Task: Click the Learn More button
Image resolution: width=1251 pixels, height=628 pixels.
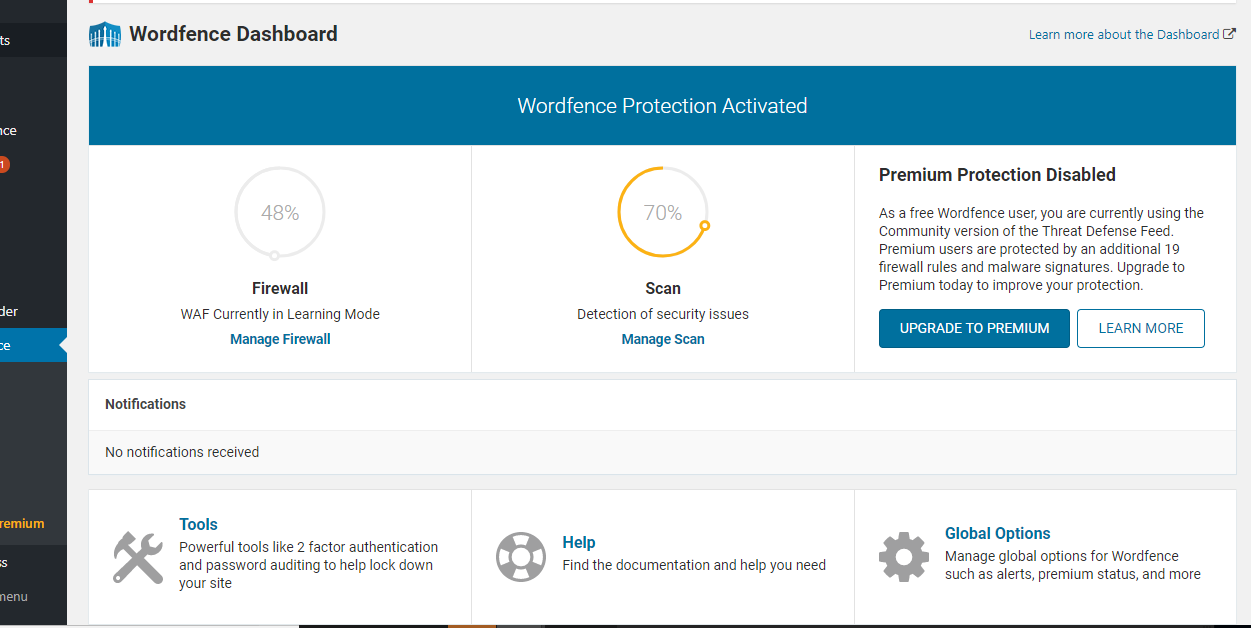Action: pyautogui.click(x=1141, y=328)
